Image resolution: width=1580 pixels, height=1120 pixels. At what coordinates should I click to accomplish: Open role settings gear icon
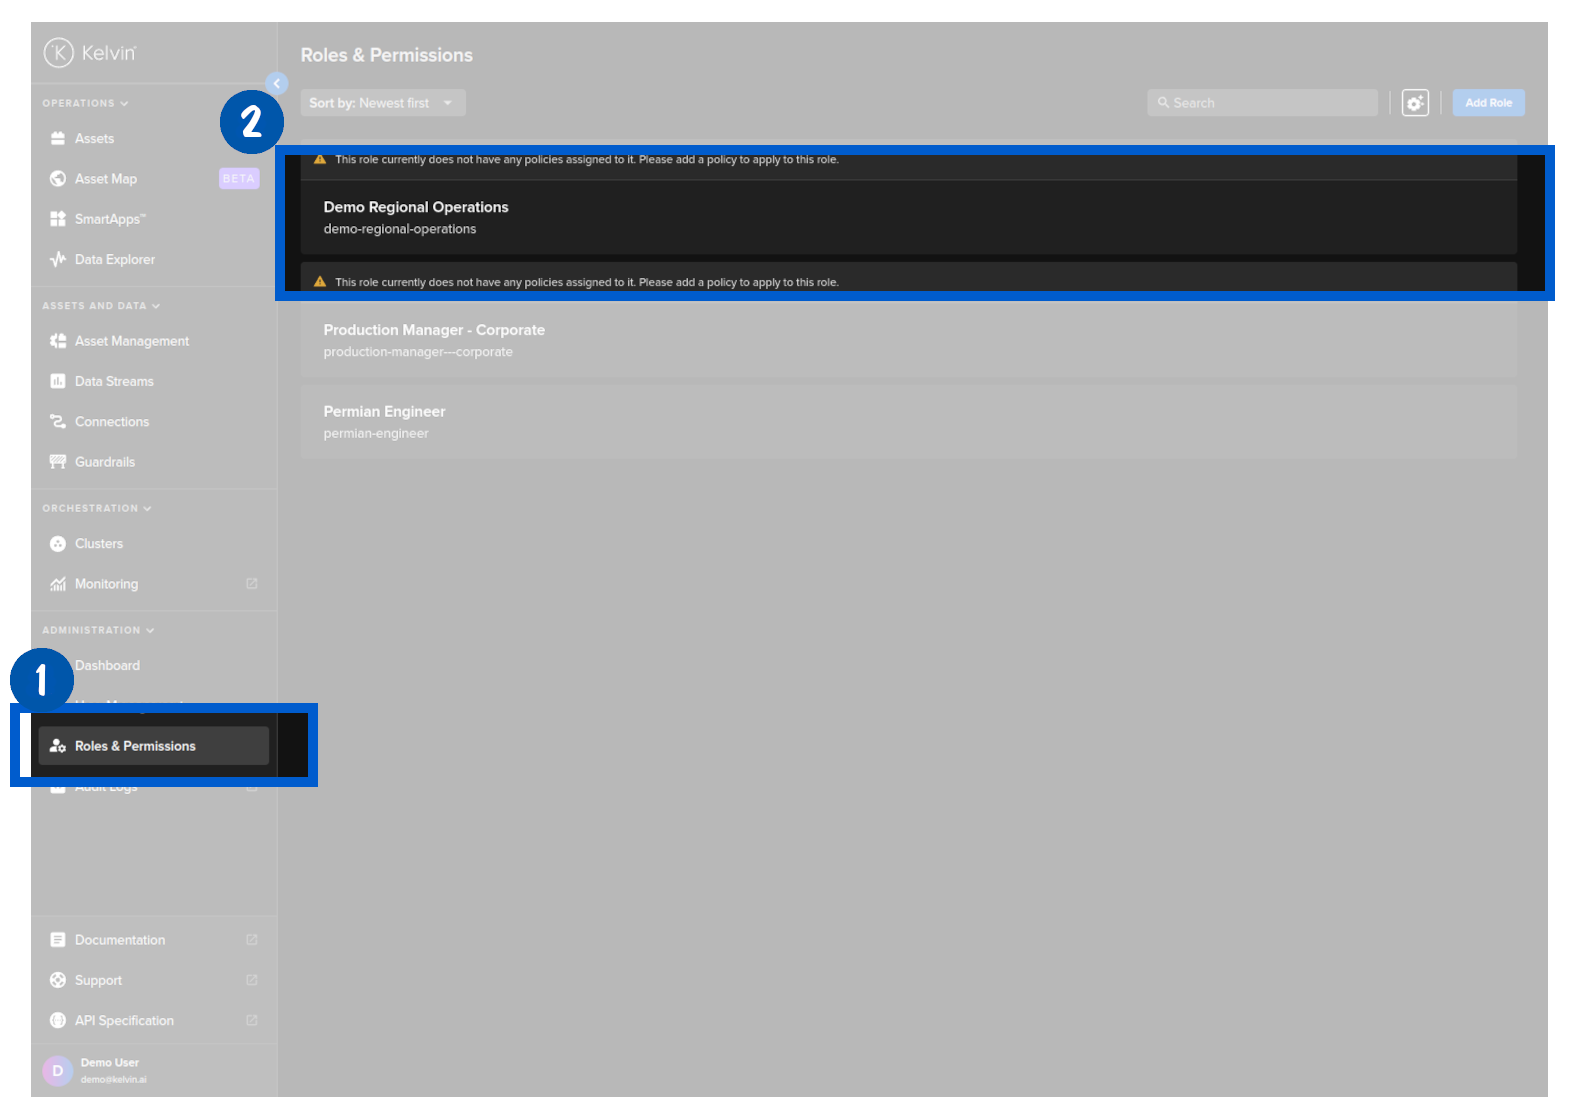[x=1414, y=103]
